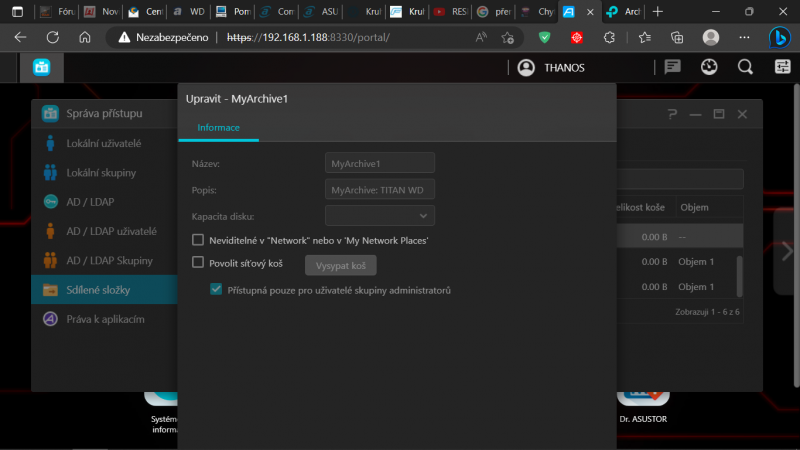Image resolution: width=800 pixels, height=450 pixels.
Task: Open browser profile avatar
Action: pyautogui.click(x=711, y=37)
